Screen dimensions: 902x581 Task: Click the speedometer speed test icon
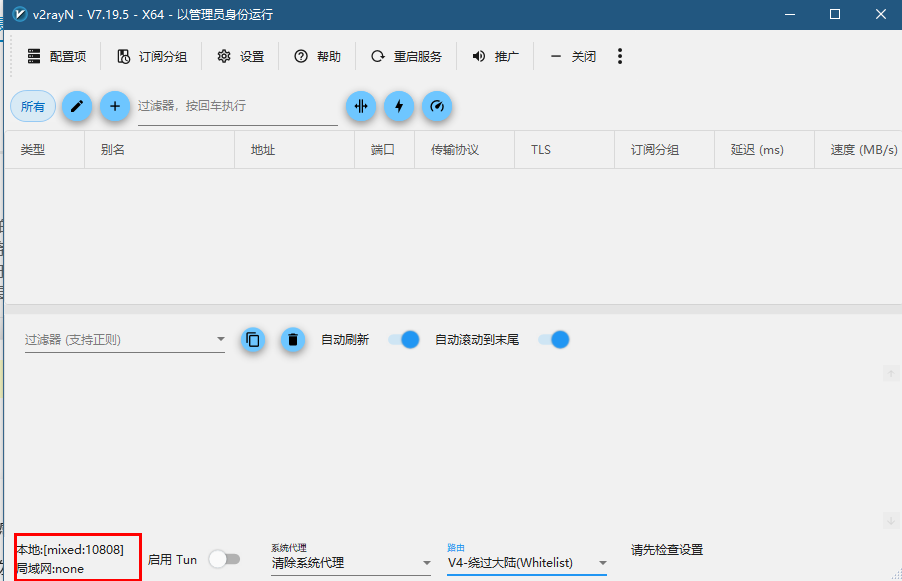pos(437,106)
